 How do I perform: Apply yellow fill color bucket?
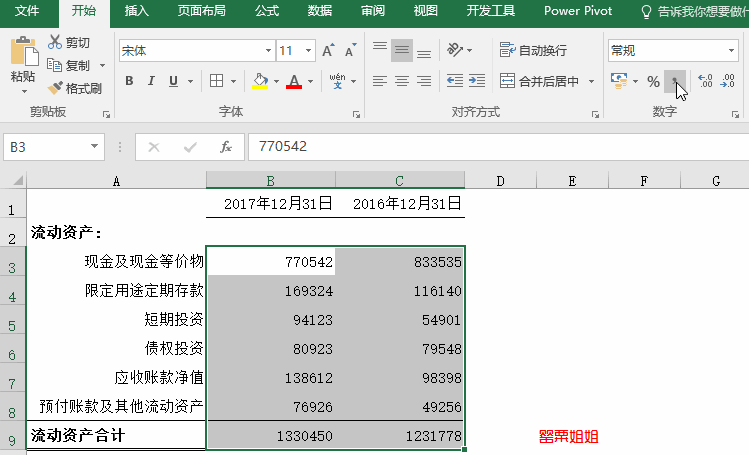click(260, 81)
